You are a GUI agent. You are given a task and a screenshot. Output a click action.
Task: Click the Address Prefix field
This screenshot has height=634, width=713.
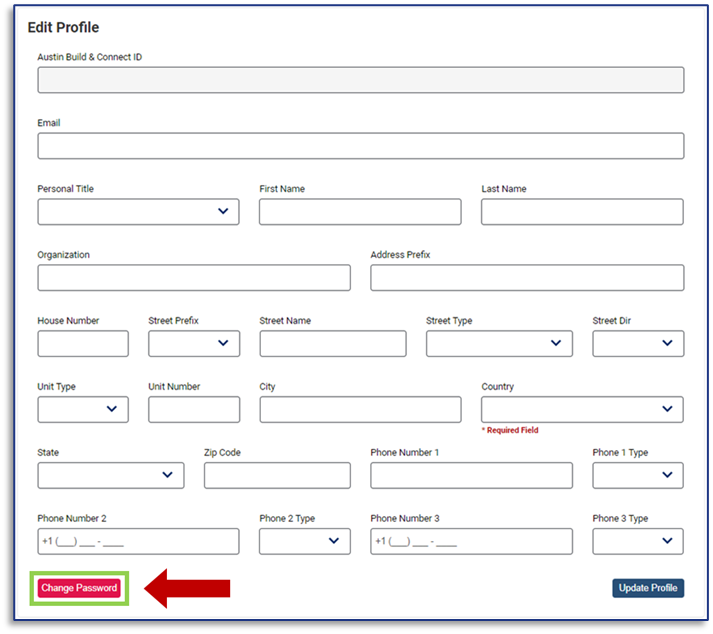527,278
